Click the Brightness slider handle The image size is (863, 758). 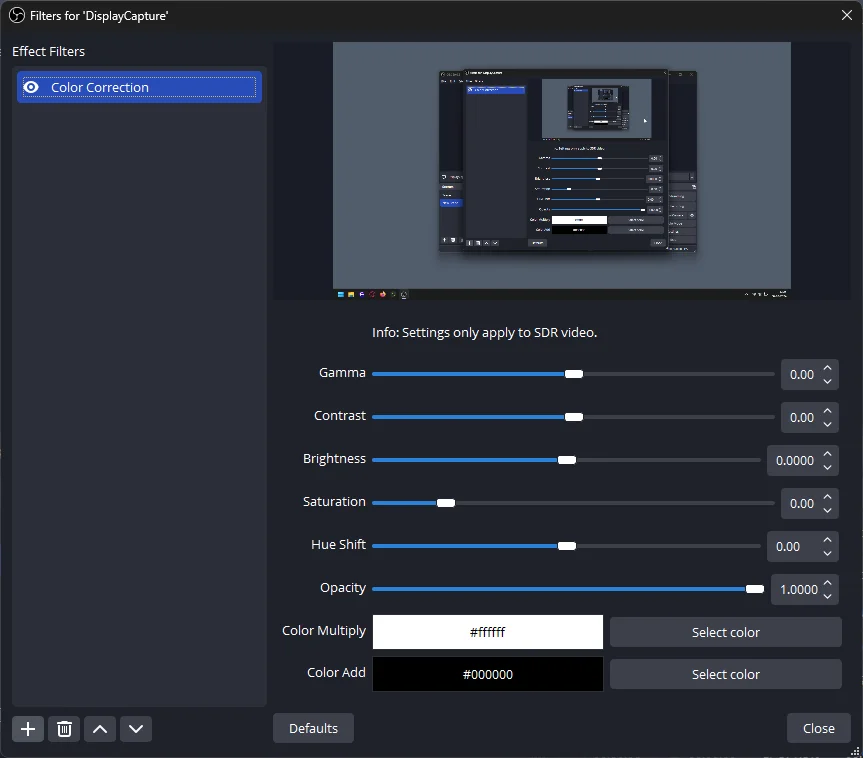point(566,460)
